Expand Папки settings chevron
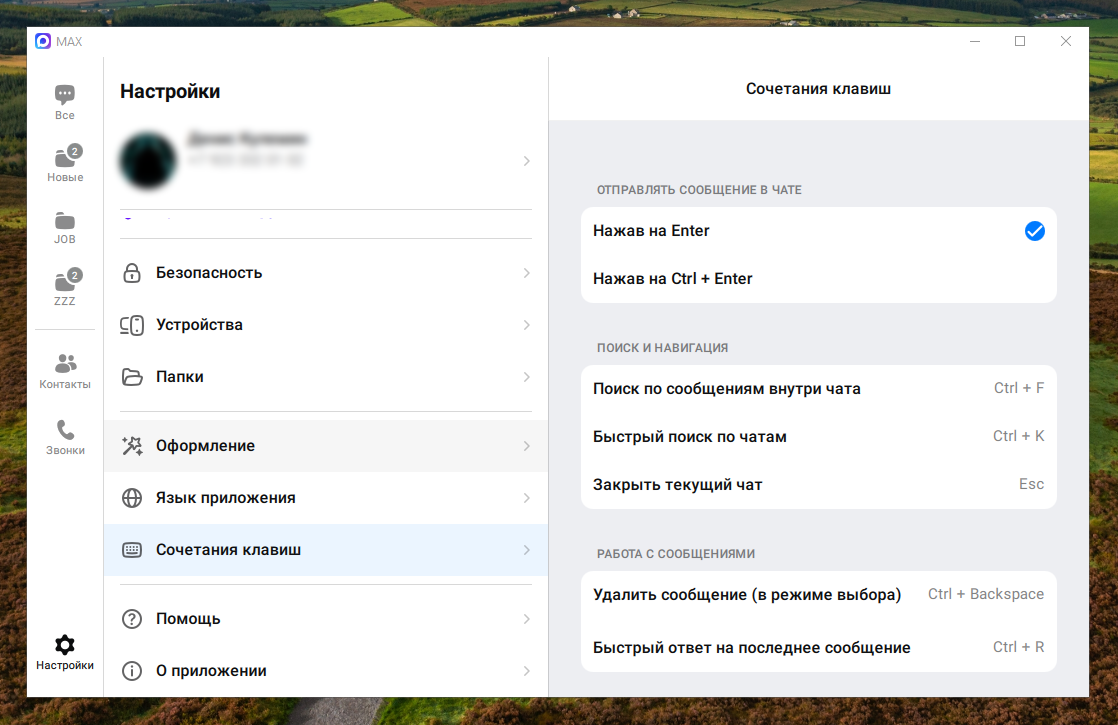This screenshot has width=1118, height=725. (x=527, y=377)
